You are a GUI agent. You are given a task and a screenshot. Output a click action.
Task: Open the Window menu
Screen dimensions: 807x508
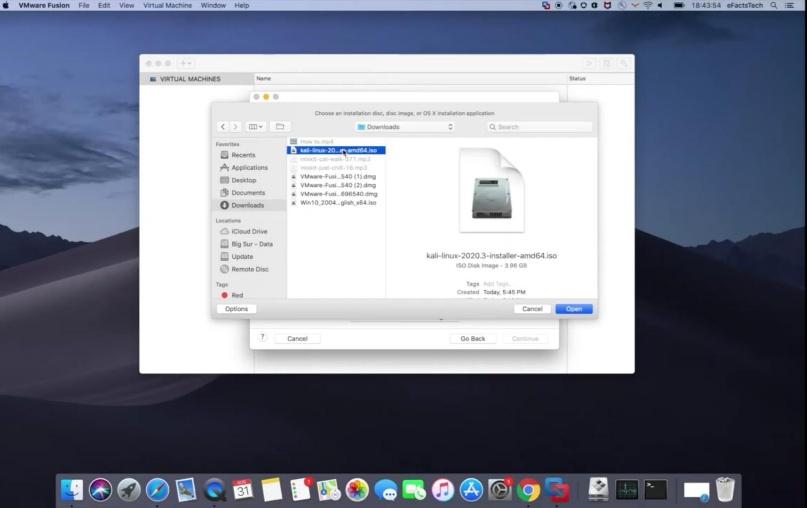(213, 5)
